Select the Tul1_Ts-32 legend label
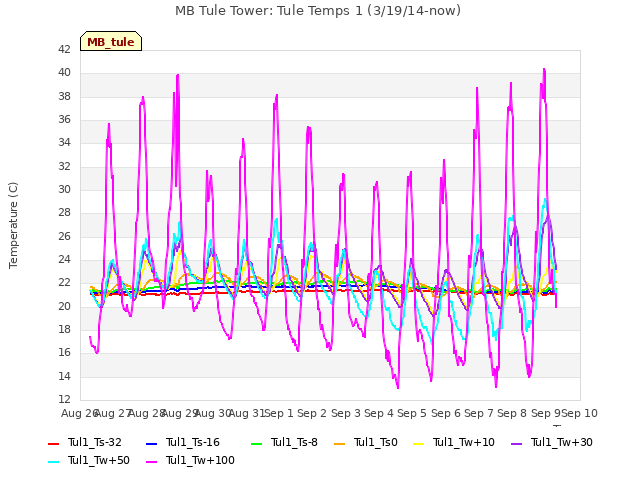 click(x=95, y=442)
